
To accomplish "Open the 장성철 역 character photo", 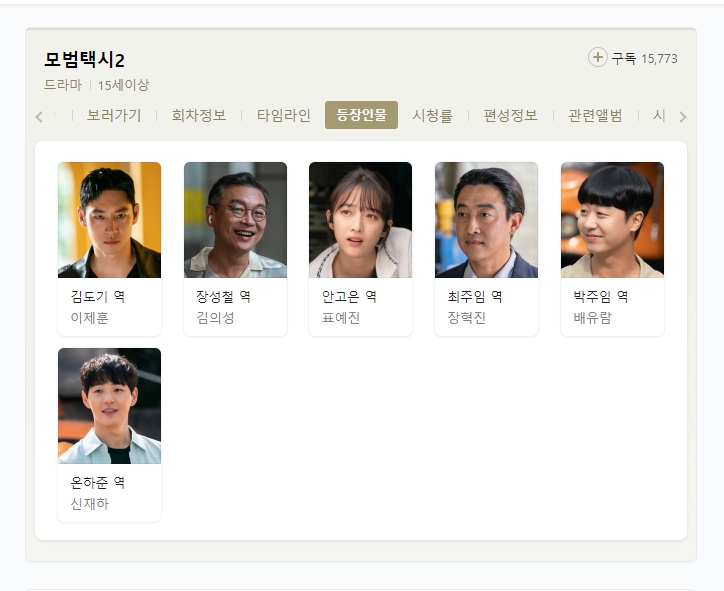I will pos(235,220).
